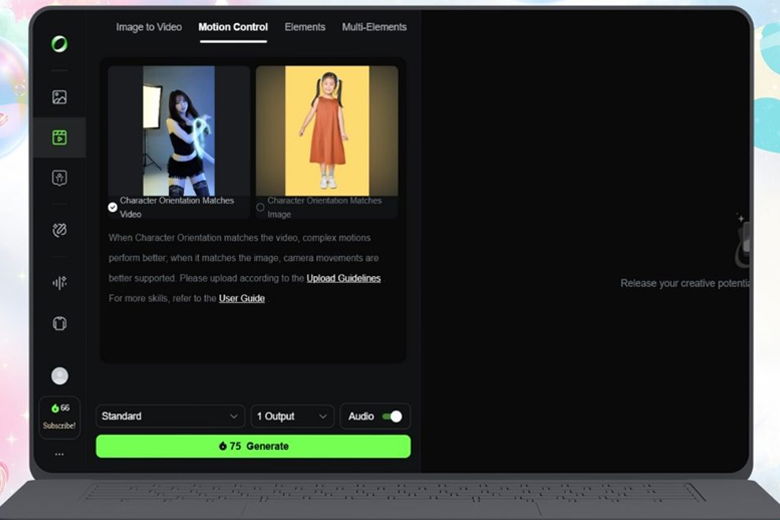This screenshot has width=780, height=520.
Task: Click the 'Release your creative potential' text
Action: (685, 283)
